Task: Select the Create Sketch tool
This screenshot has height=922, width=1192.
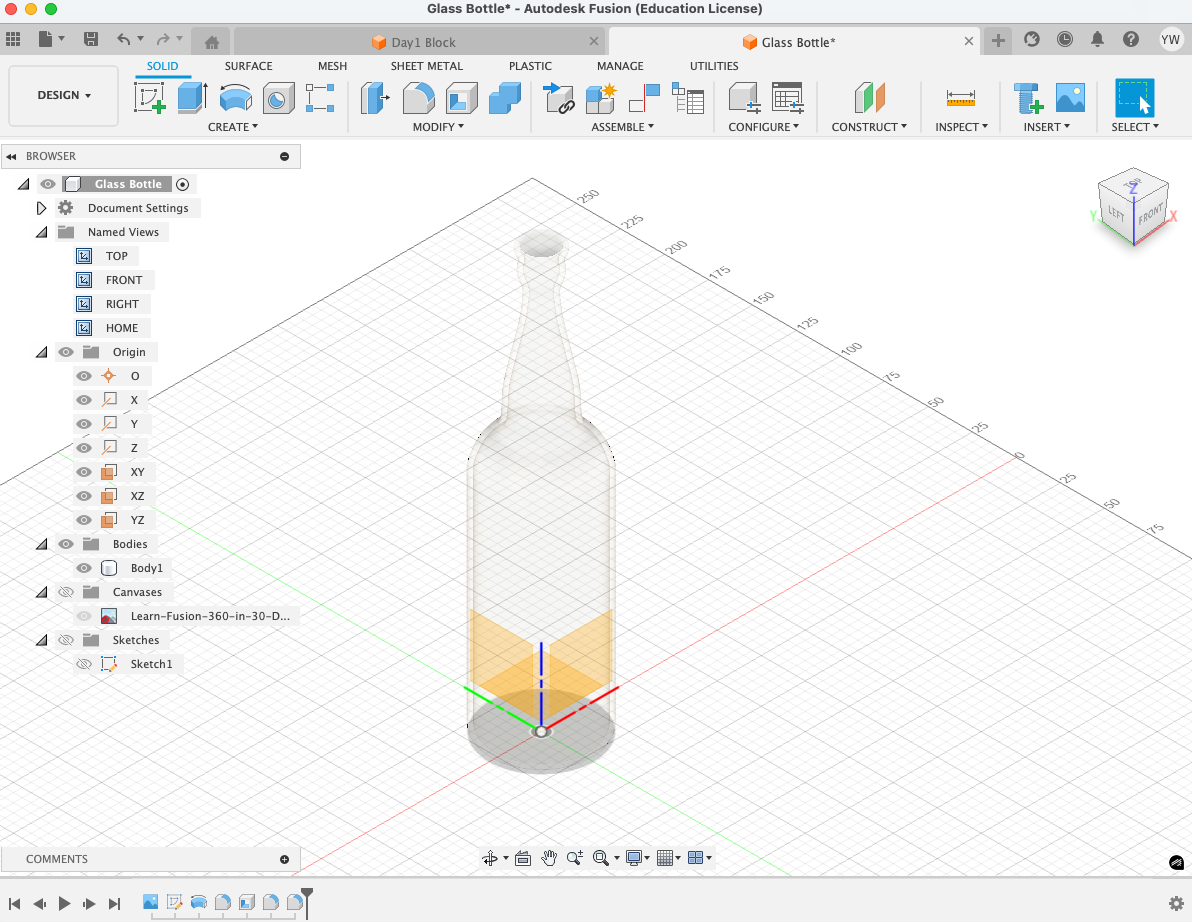Action: (x=149, y=98)
